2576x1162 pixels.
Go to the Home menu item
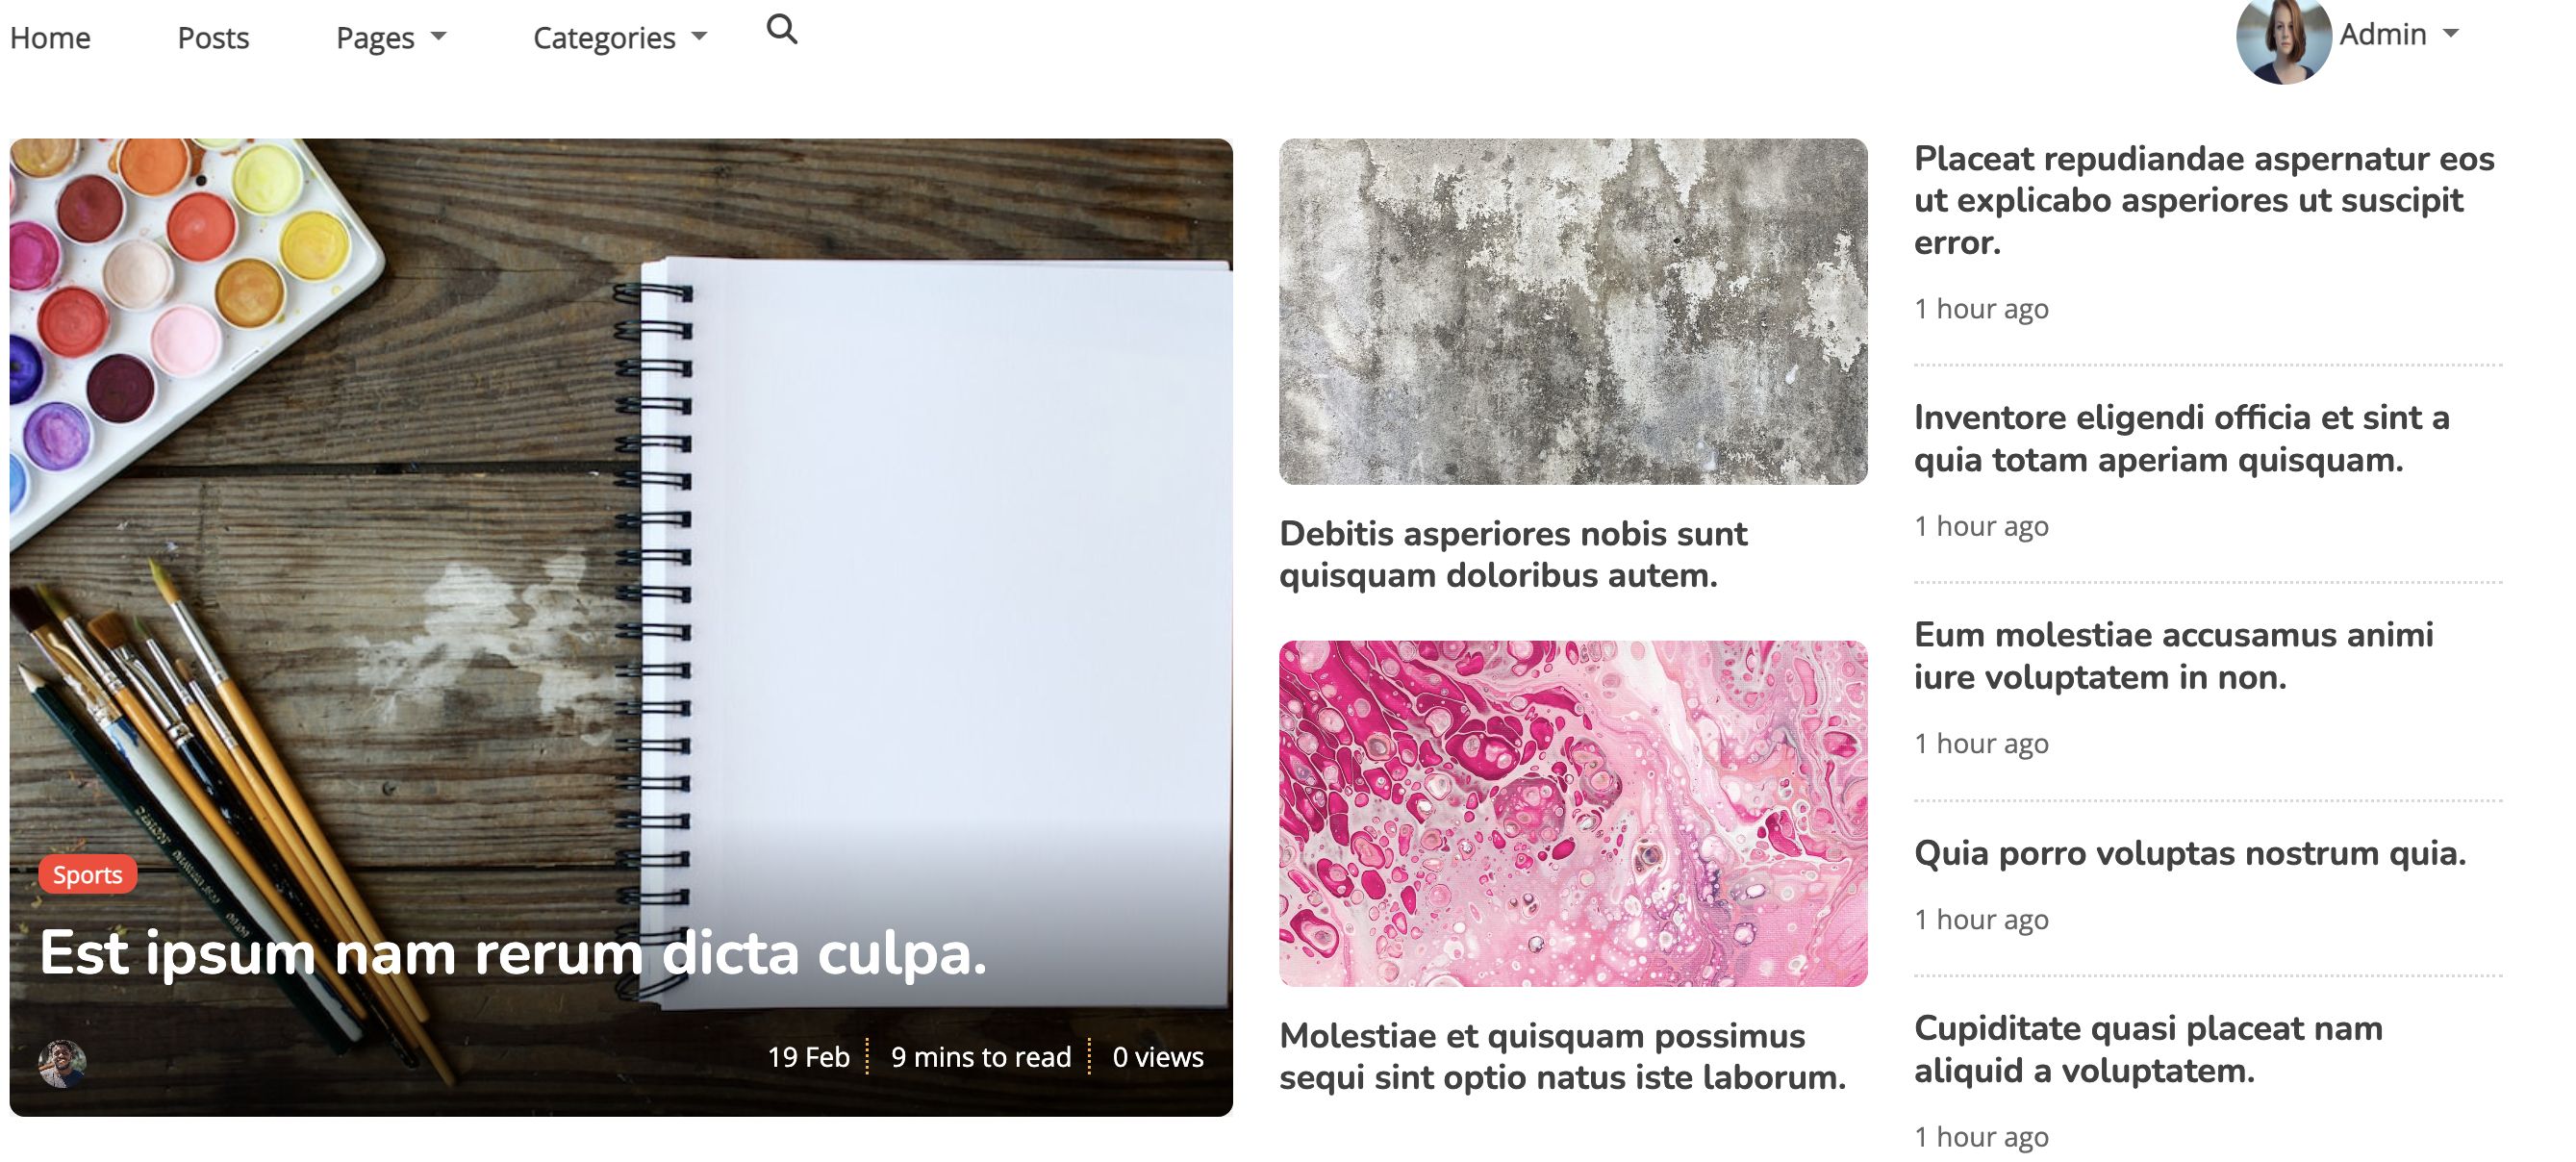[x=50, y=37]
